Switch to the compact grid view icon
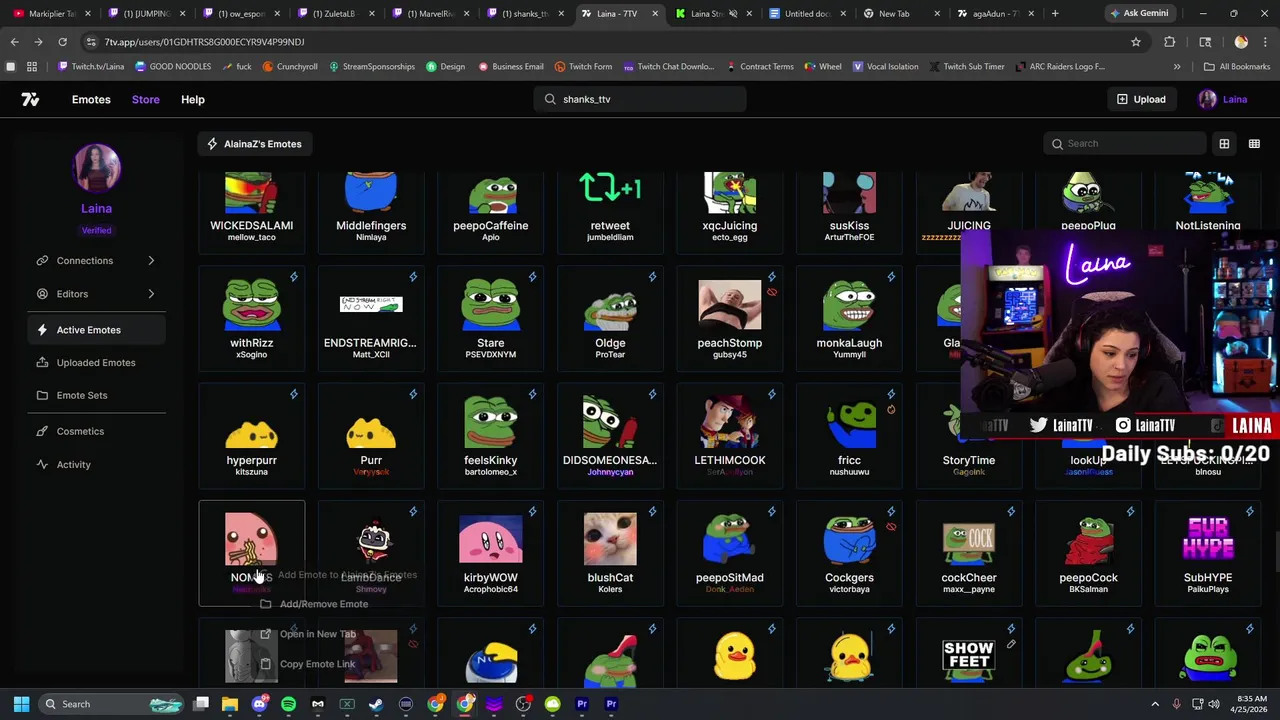Image resolution: width=1280 pixels, height=720 pixels. coord(1254,144)
